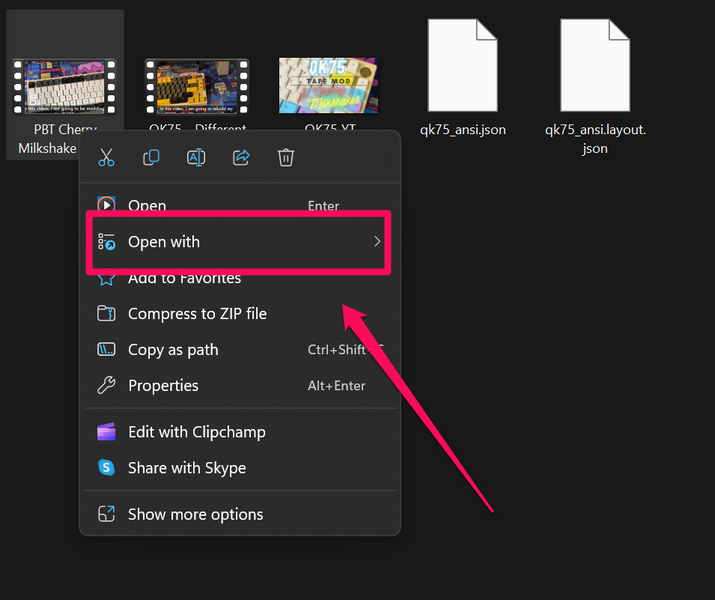Select the qk75_ansi.json file
The height and width of the screenshot is (600, 715).
tap(462, 70)
